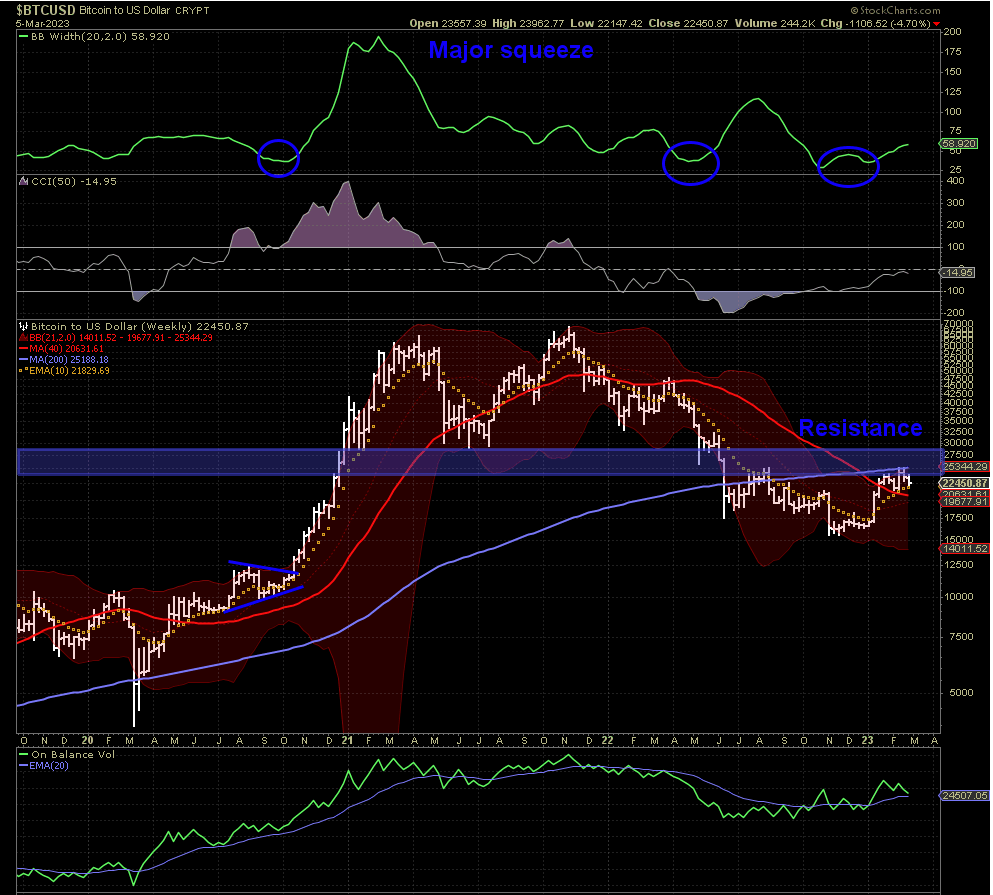Viewport: 993px width, 895px height.
Task: Click the '23' year label on time axis
Action: 868,740
